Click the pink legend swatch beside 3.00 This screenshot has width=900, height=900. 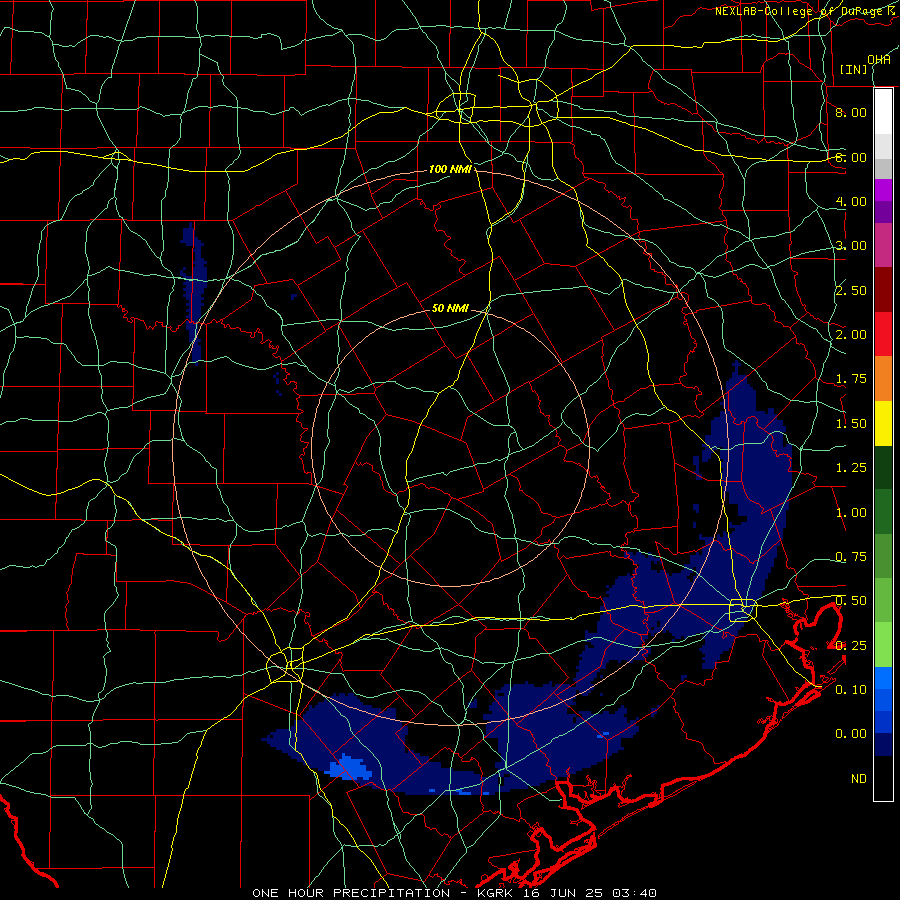coord(883,245)
